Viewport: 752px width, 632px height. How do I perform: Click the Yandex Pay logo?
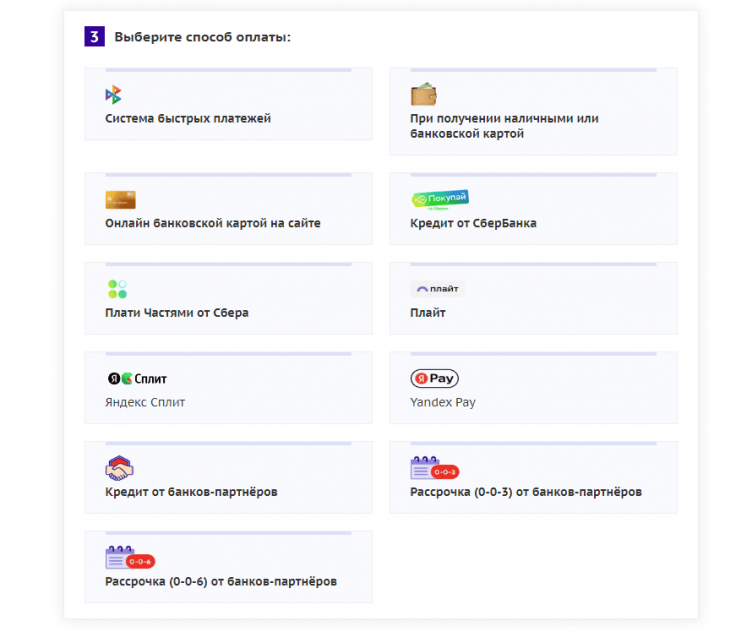434,379
